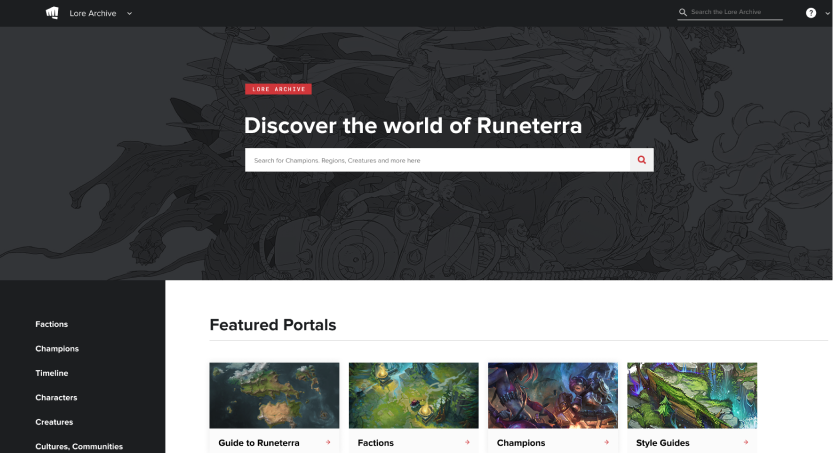Click the arrow on Style Guides card
Screen dimensions: 833x453
[x=746, y=442]
